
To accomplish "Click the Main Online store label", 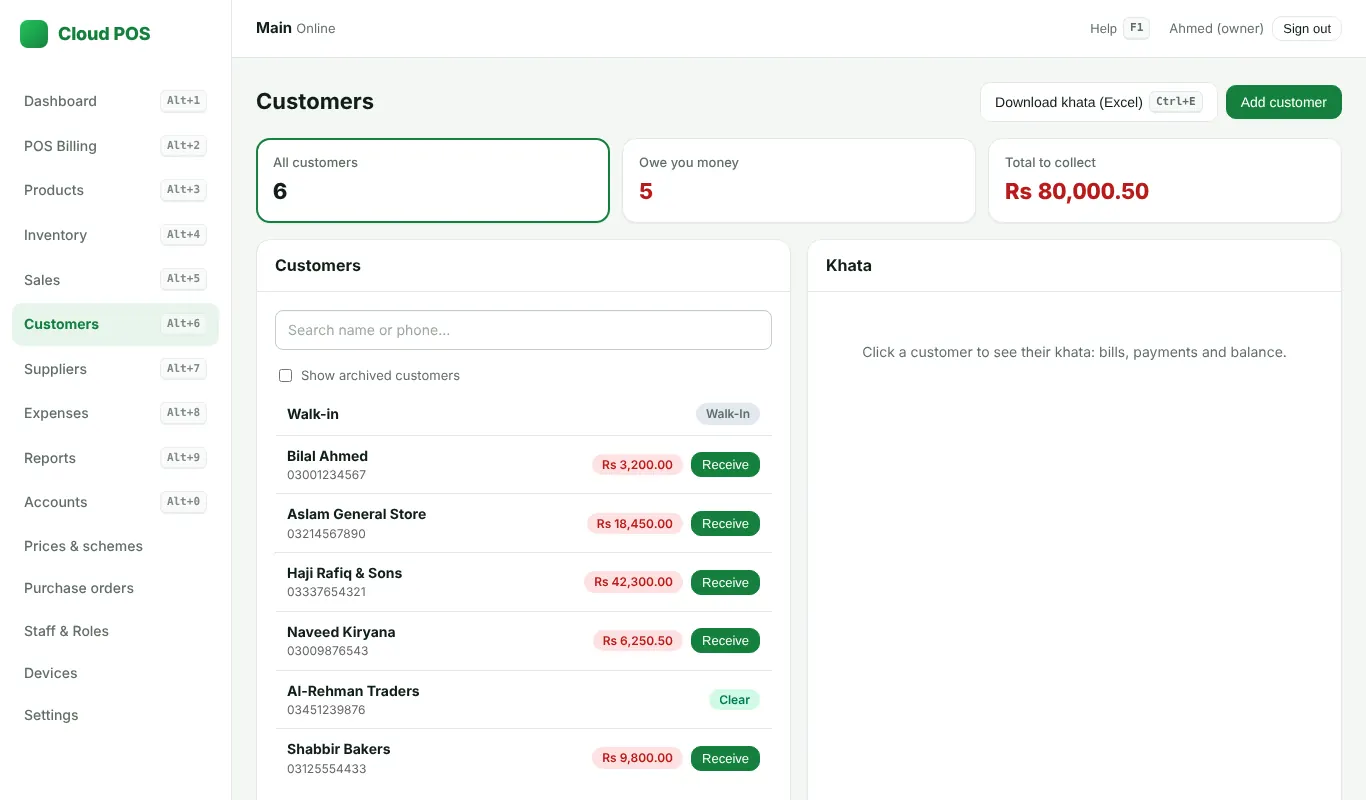I will (x=296, y=28).
